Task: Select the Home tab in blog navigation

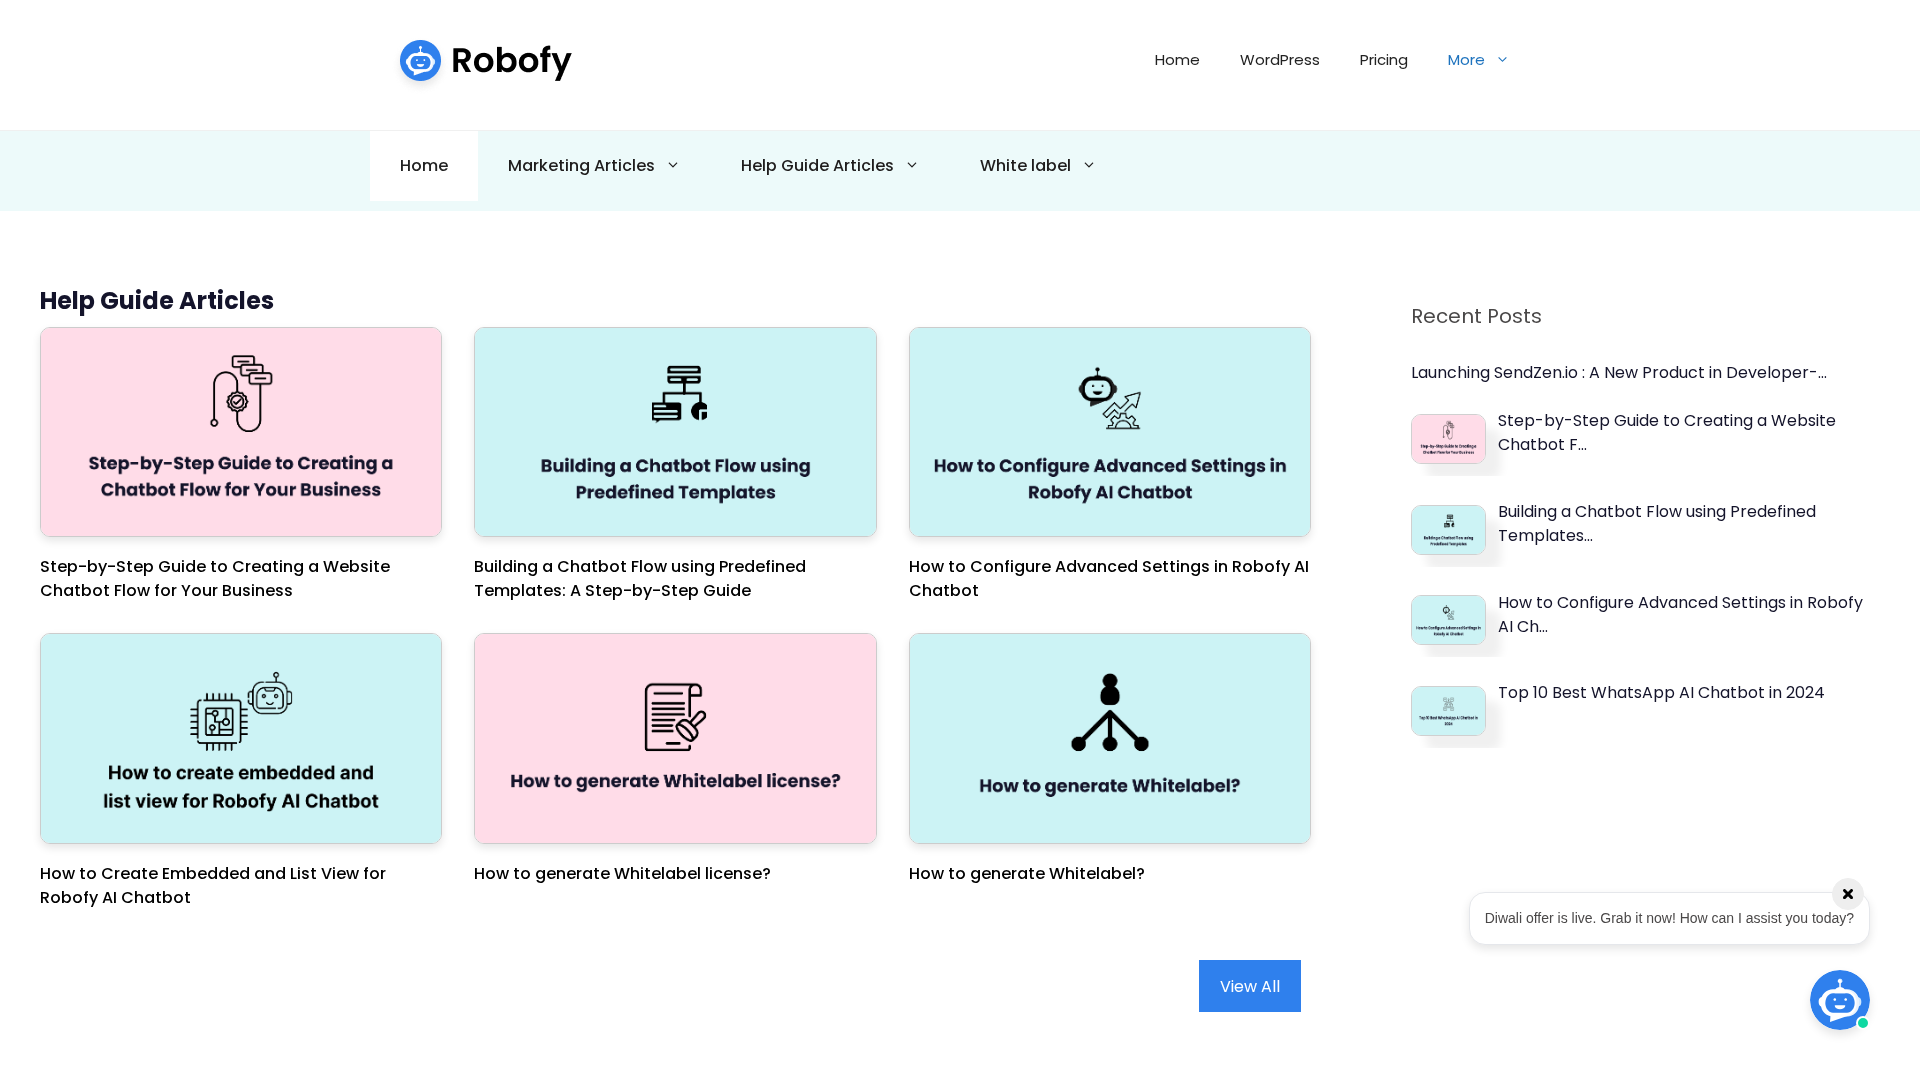Action: pos(424,166)
